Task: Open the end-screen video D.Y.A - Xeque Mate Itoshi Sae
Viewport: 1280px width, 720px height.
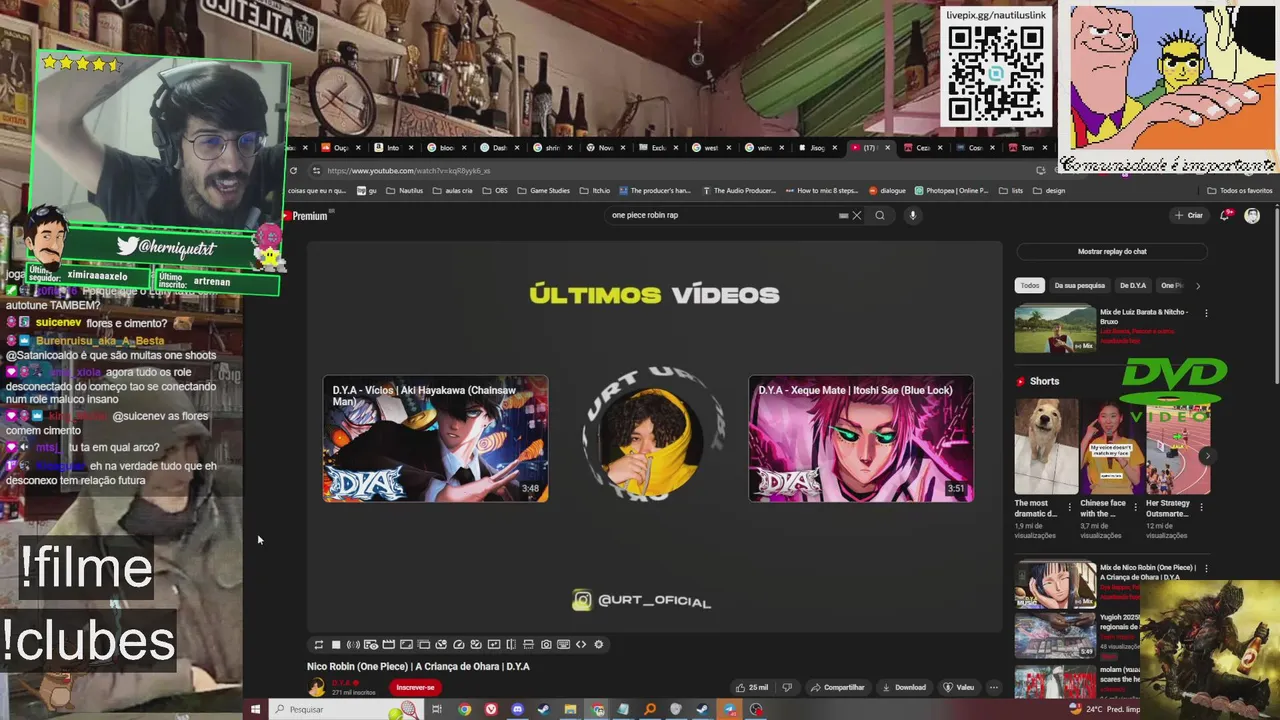Action: 861,439
